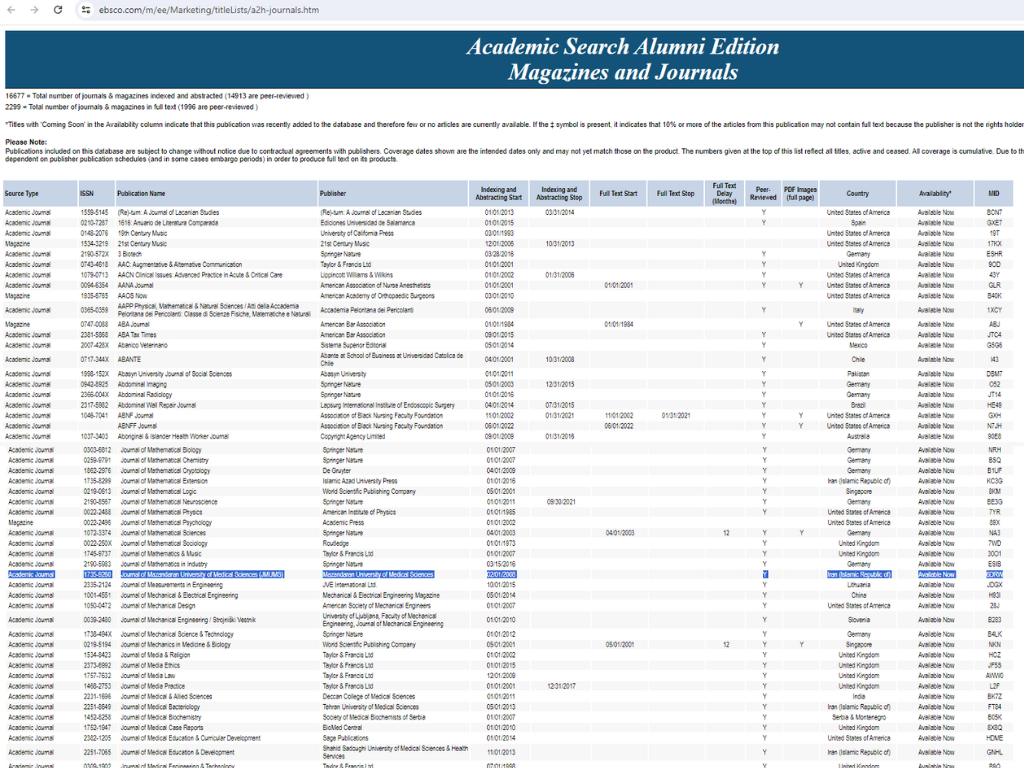Click publisher 'Islamic Azad University Press'
The height and width of the screenshot is (768, 1024).
(x=360, y=481)
